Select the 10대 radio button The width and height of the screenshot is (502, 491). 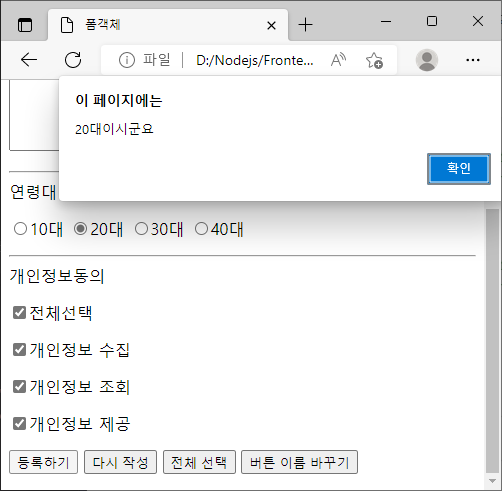pos(20,229)
